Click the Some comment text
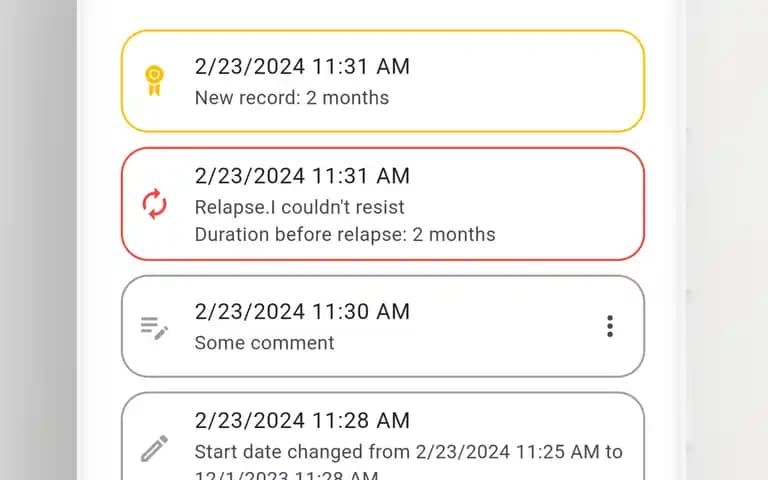Screen dimensions: 768x480 [x=264, y=343]
